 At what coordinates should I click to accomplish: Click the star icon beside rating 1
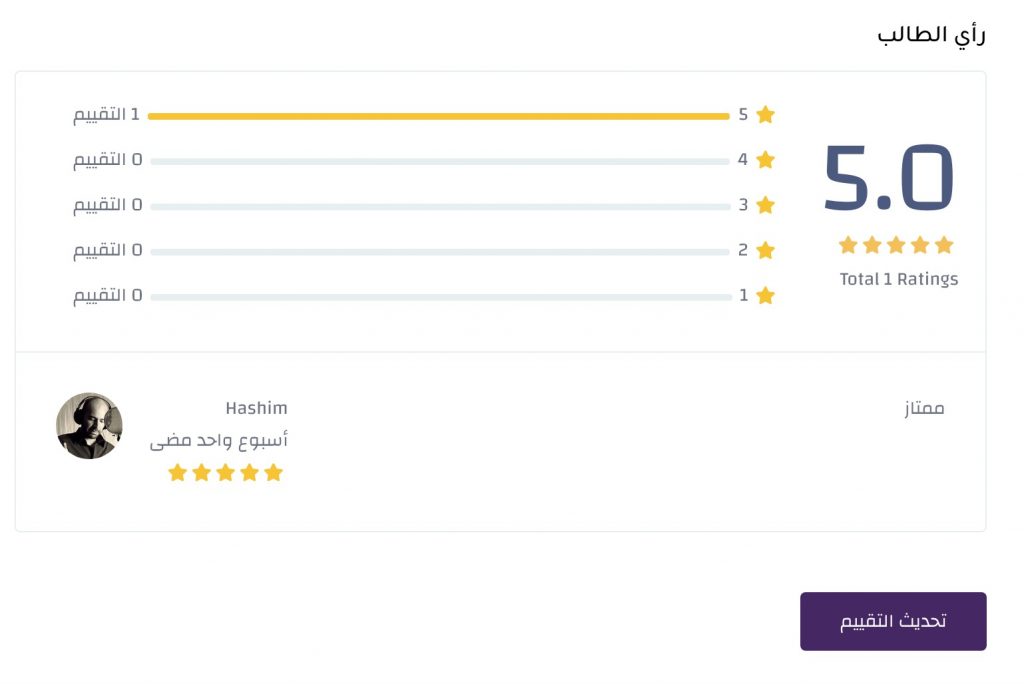coord(766,296)
